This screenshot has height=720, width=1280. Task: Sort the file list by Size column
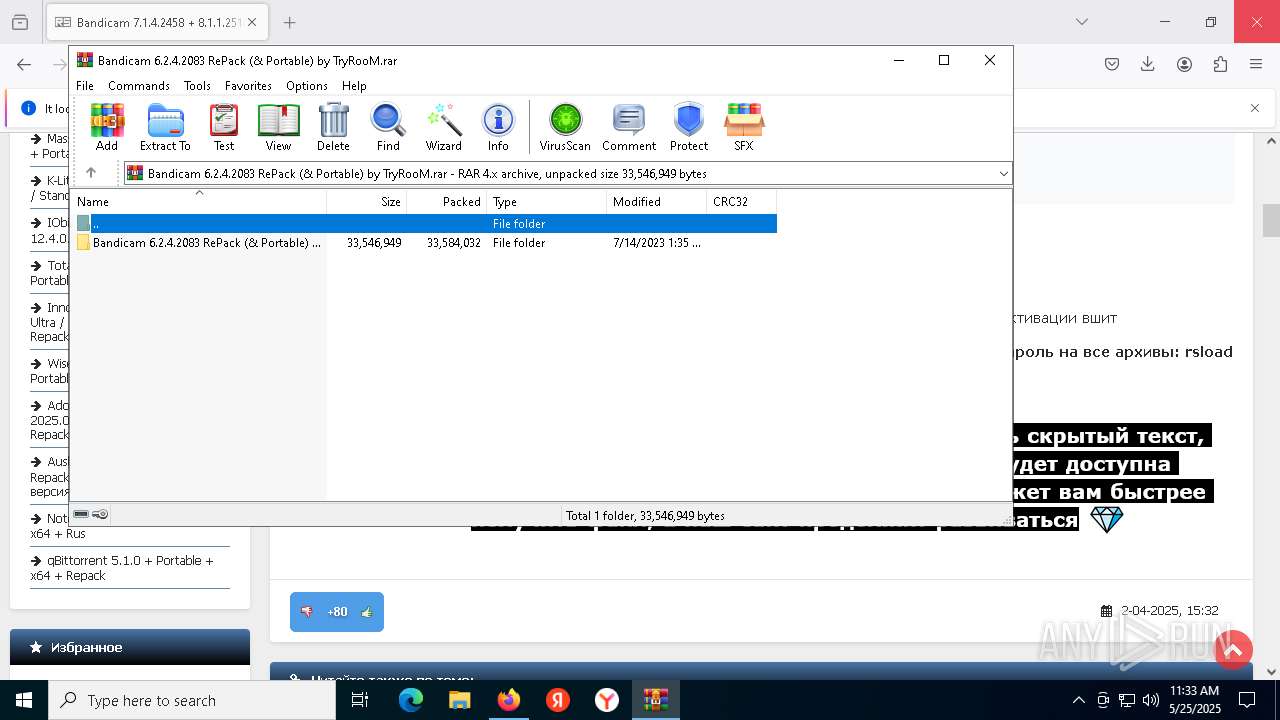coord(366,201)
